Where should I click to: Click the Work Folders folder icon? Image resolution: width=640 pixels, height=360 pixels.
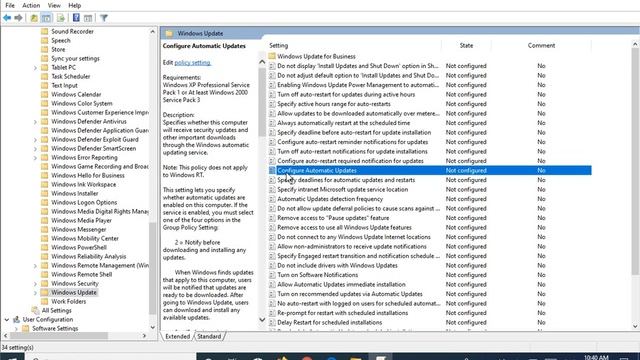coord(45,301)
